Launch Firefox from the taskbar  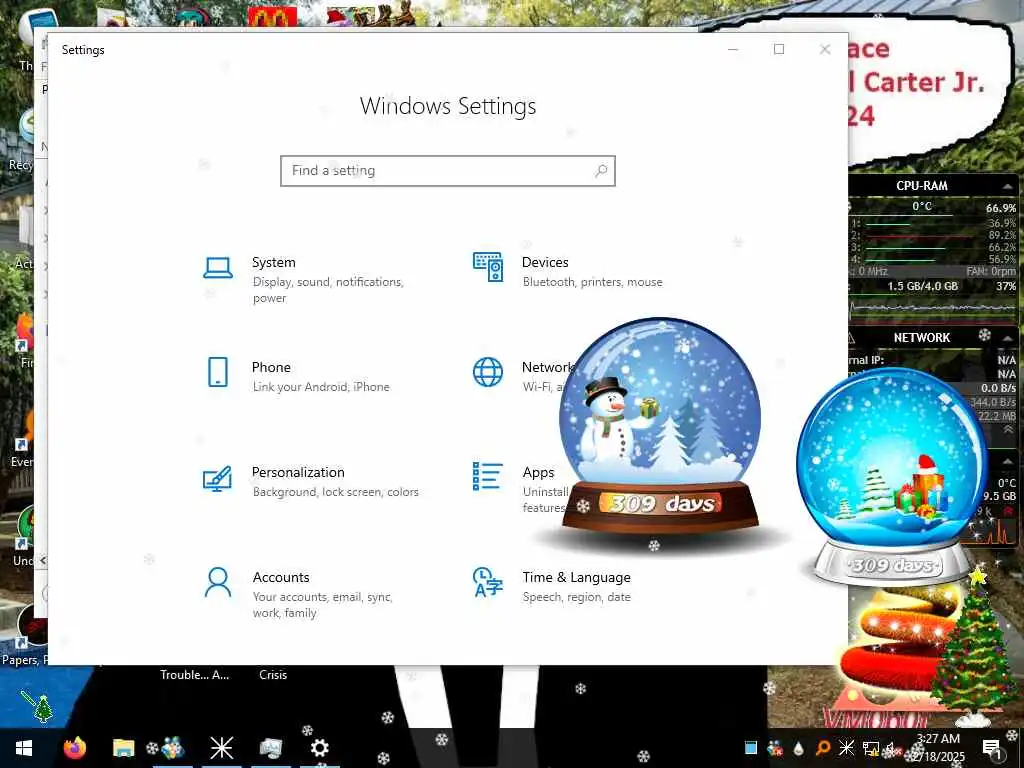(74, 748)
